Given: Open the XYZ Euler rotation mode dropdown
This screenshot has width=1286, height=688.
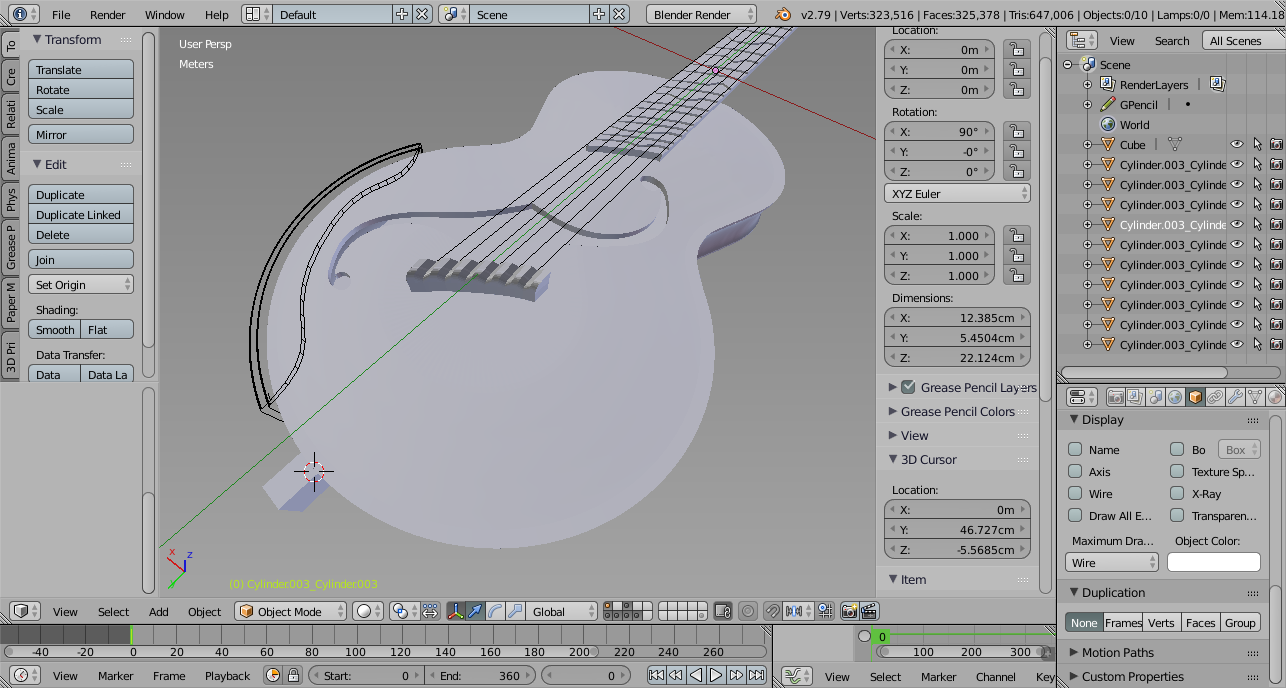Looking at the screenshot, I should tap(957, 194).
